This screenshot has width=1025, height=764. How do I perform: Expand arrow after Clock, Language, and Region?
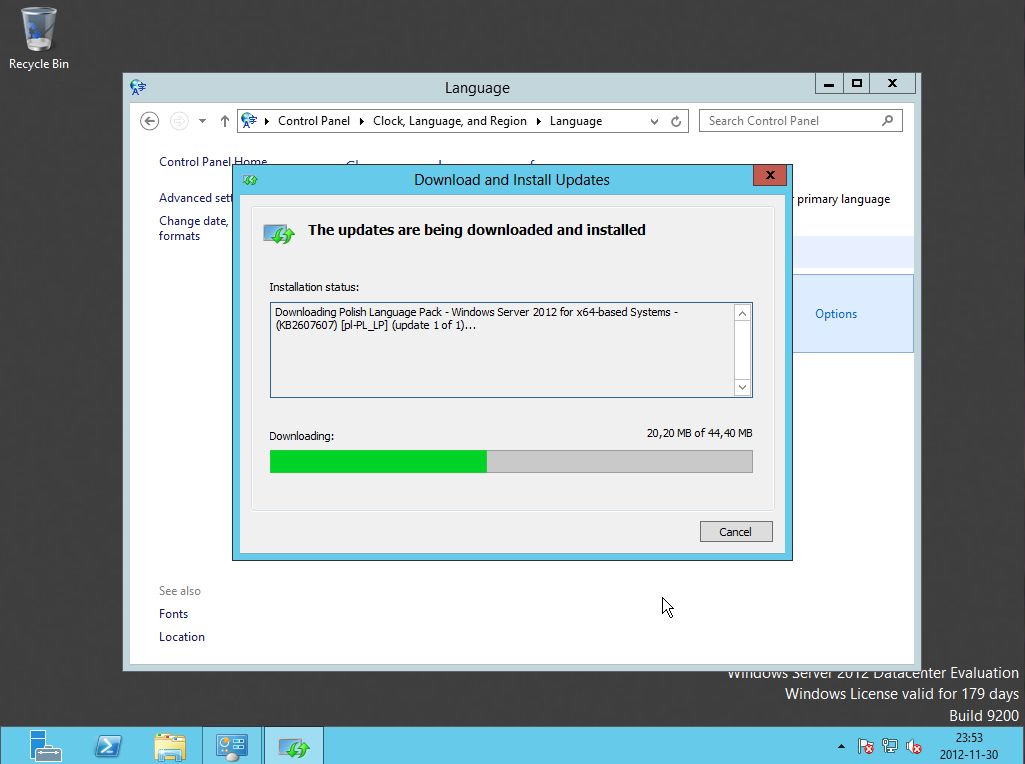tap(539, 121)
